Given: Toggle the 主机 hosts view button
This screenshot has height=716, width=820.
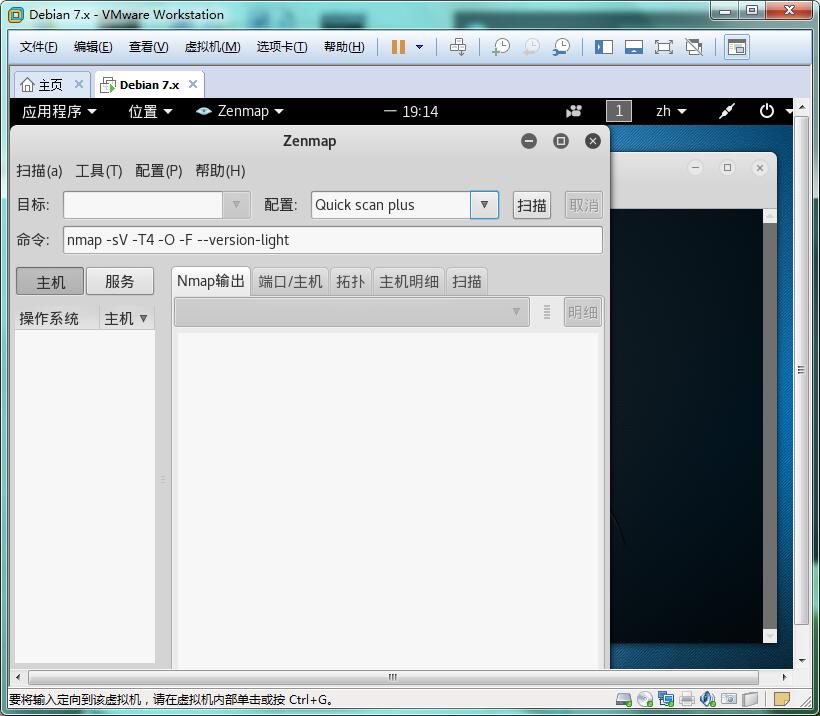Looking at the screenshot, I should point(50,282).
